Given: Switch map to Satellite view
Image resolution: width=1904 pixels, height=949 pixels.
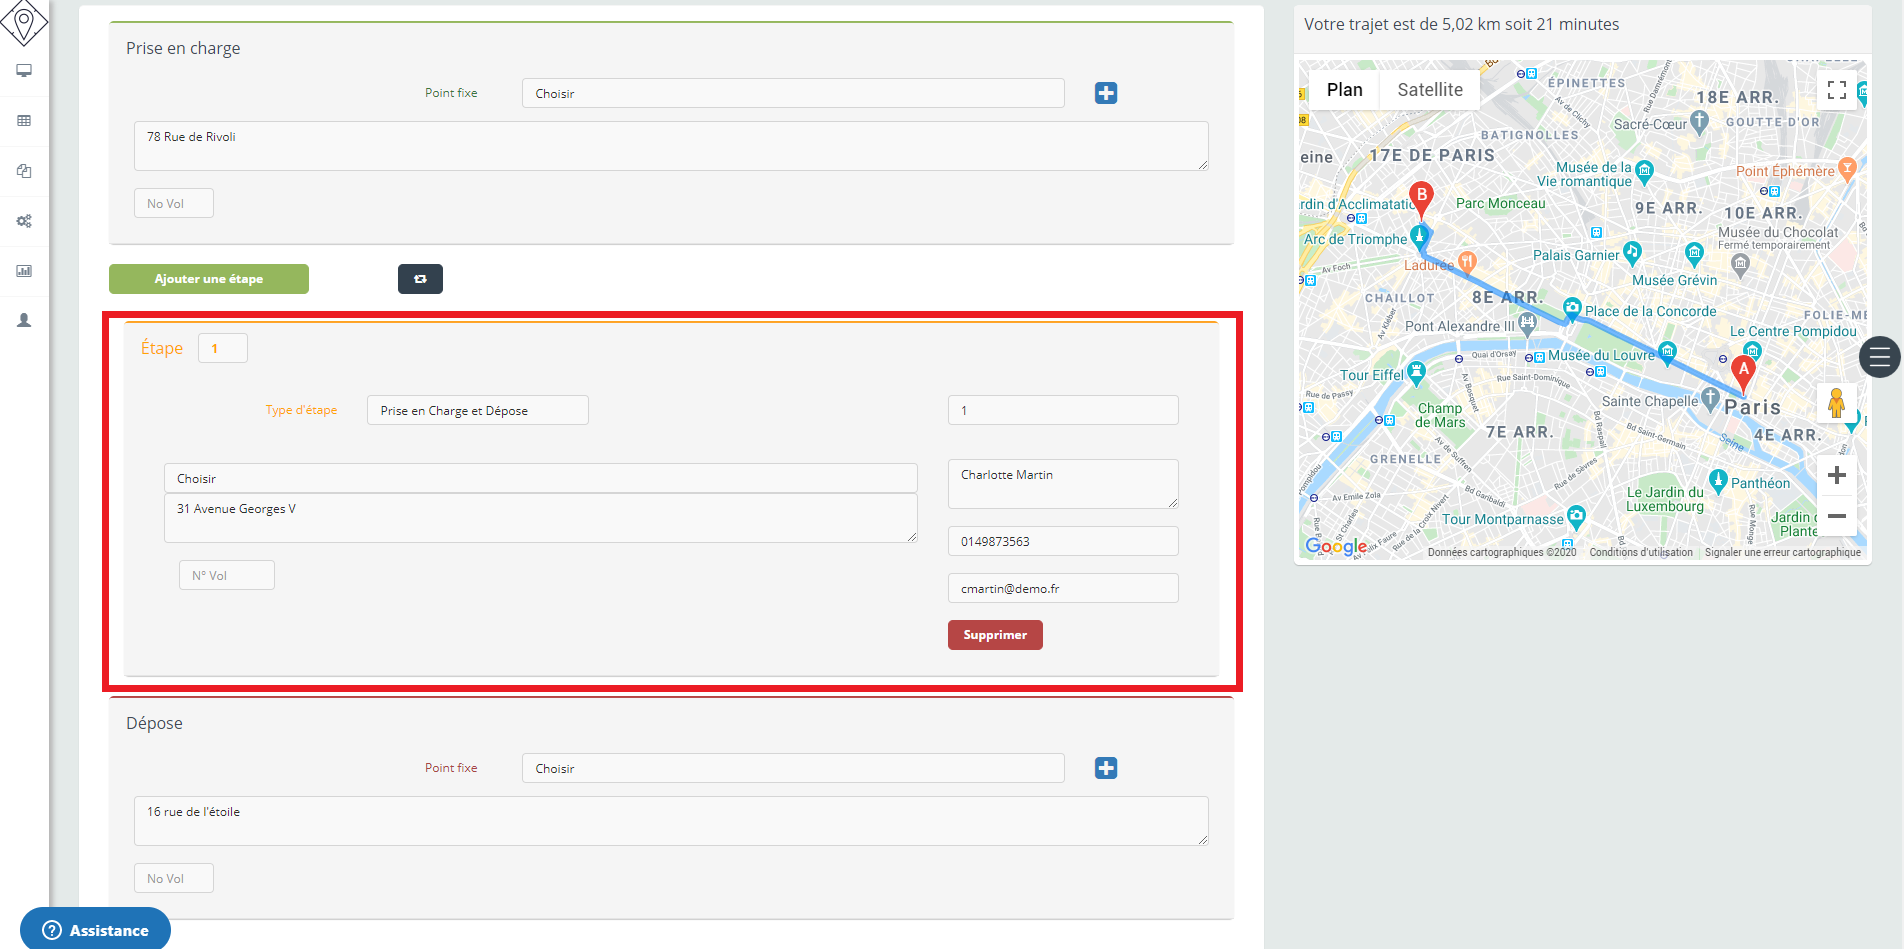Looking at the screenshot, I should [1429, 90].
